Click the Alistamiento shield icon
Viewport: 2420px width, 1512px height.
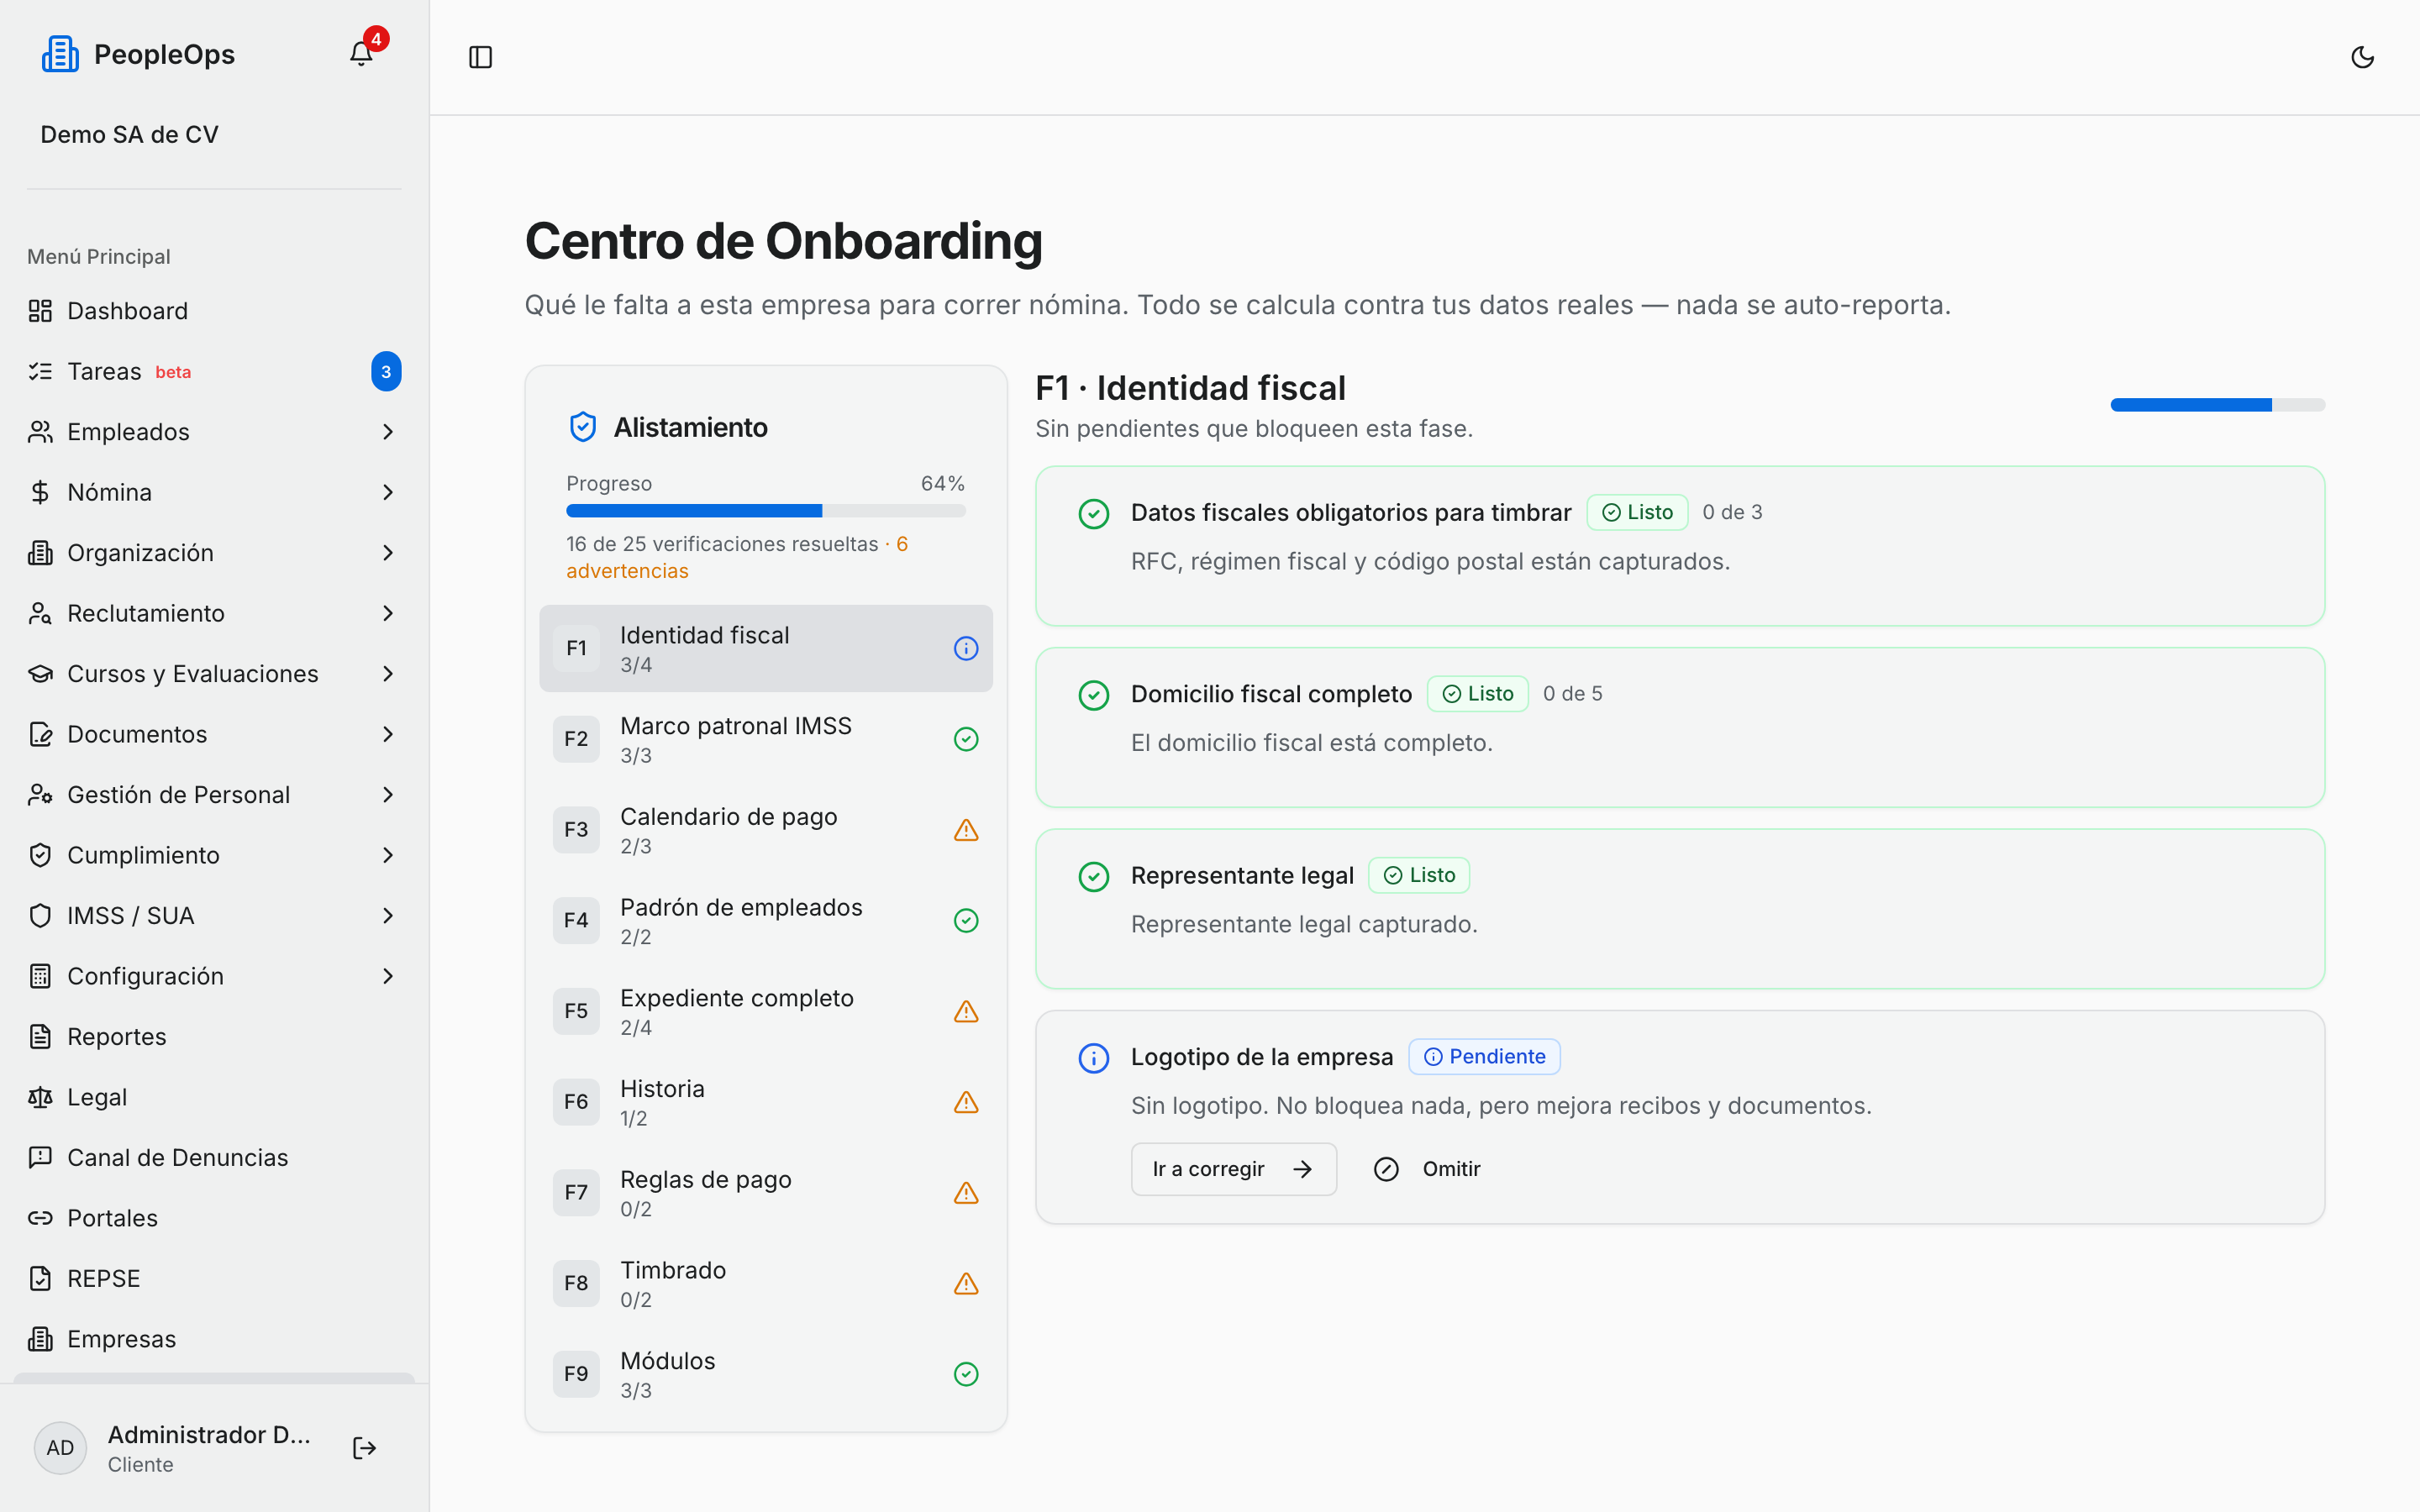coord(583,427)
